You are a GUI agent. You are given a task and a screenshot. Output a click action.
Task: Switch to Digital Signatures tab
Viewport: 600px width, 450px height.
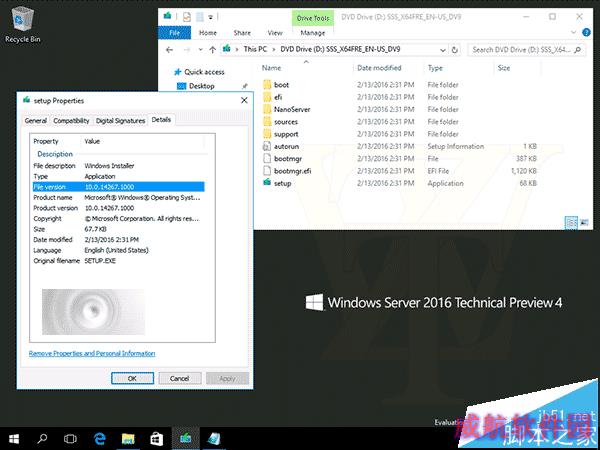pos(121,121)
